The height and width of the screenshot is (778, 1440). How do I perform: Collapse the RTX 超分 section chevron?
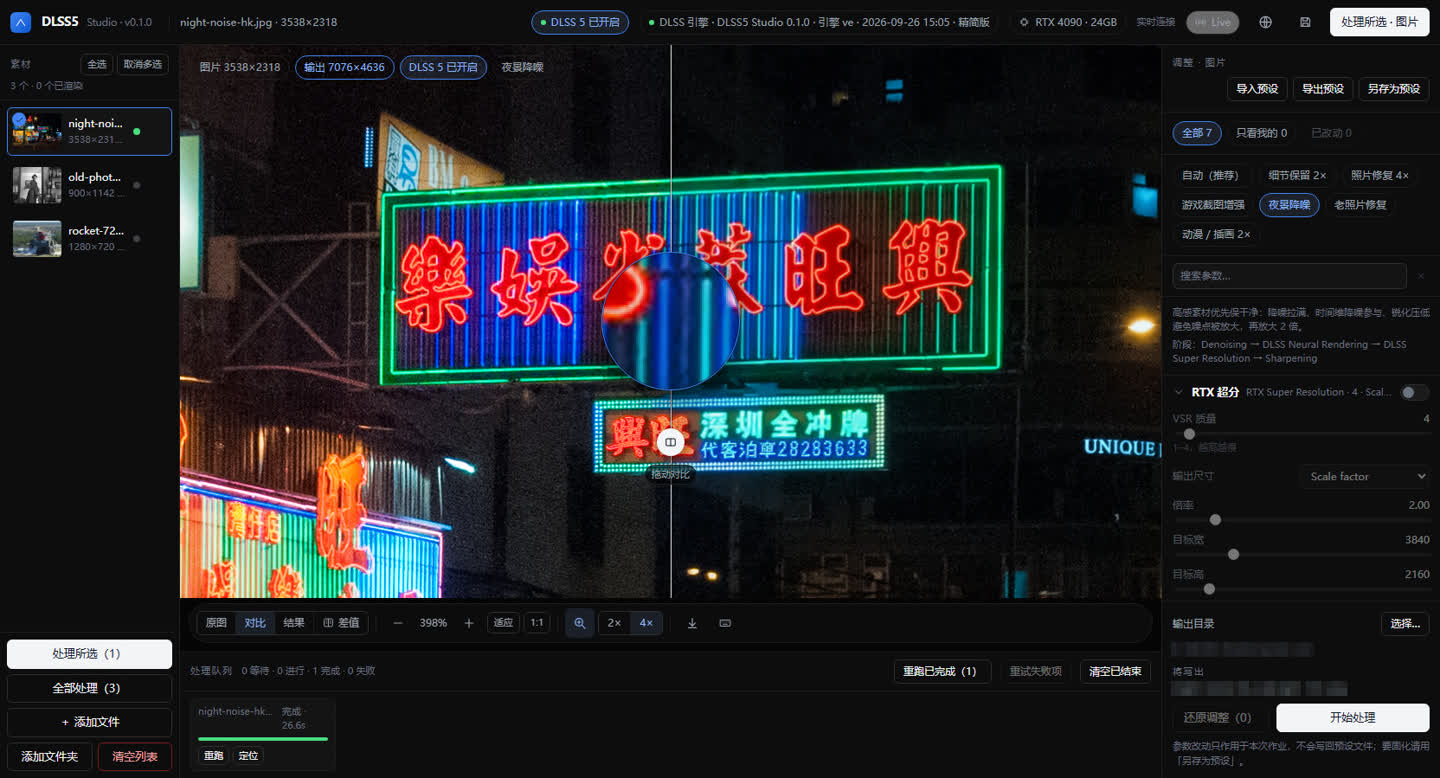[1178, 392]
